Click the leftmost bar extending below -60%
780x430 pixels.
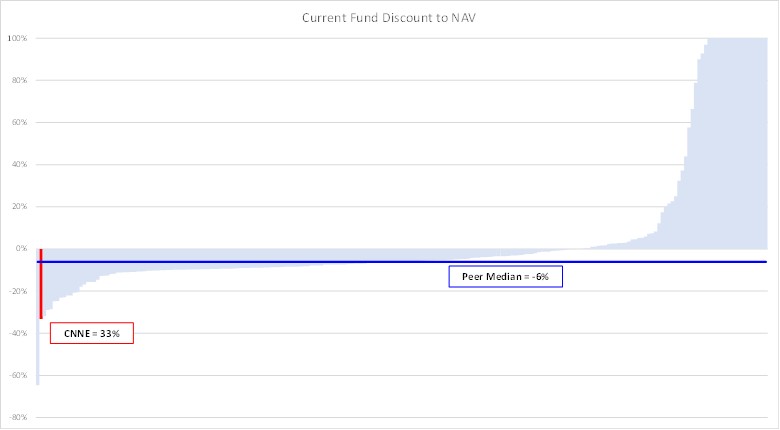coord(37,370)
